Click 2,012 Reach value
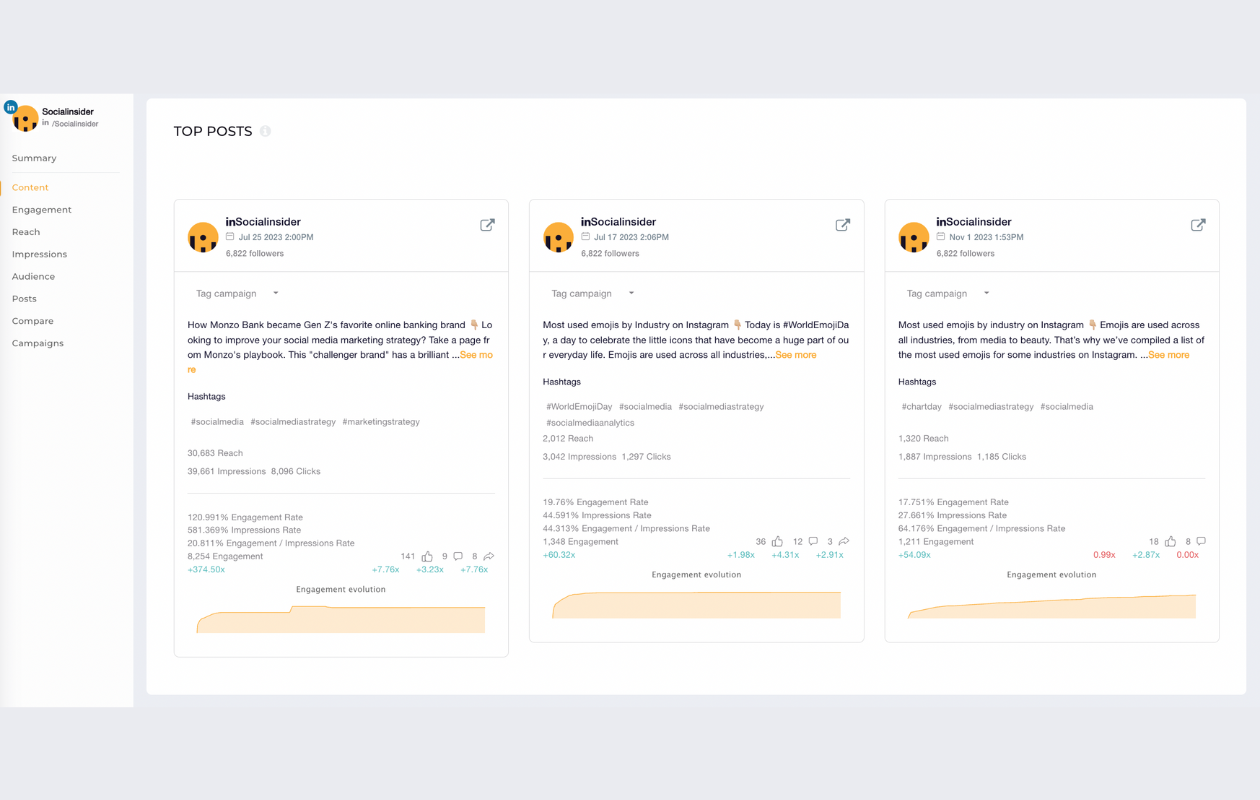This screenshot has height=800, width=1260. 568,438
